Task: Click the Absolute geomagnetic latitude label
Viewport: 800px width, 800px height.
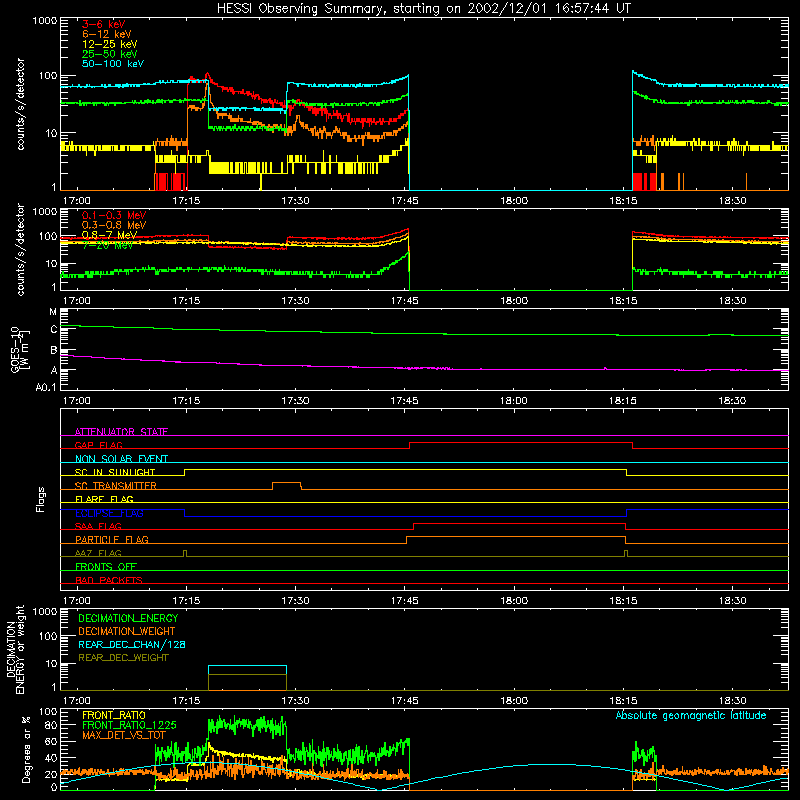Action: tap(691, 715)
